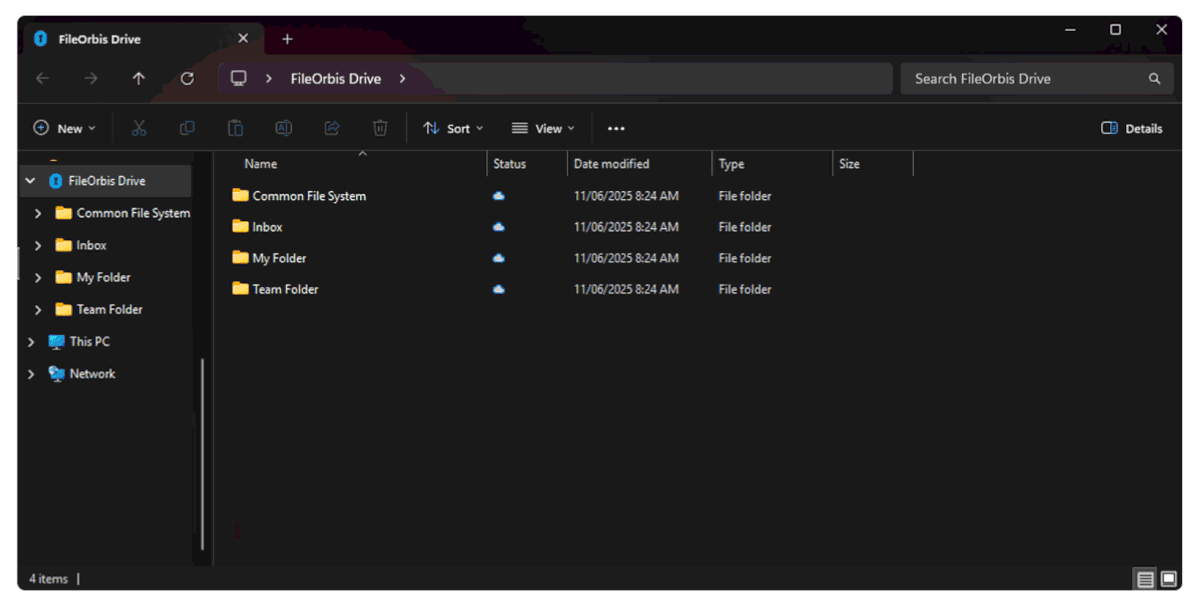The image size is (1200, 606).
Task: Open the New dropdown menu
Action: pyautogui.click(x=65, y=128)
